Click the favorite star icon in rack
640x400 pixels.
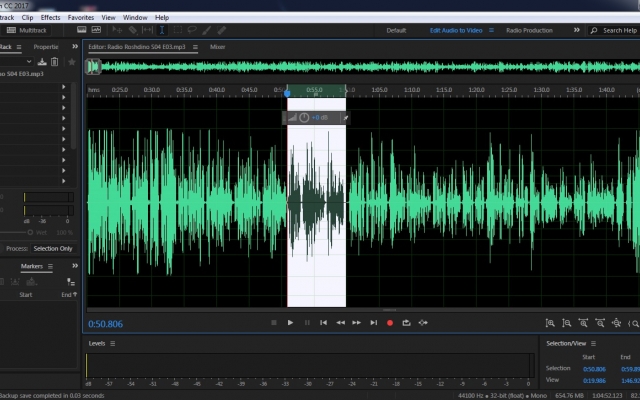click(x=72, y=62)
